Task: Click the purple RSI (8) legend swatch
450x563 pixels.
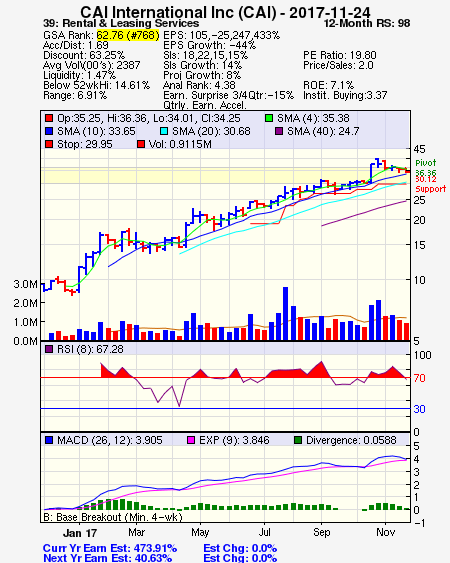Action: coord(49,349)
